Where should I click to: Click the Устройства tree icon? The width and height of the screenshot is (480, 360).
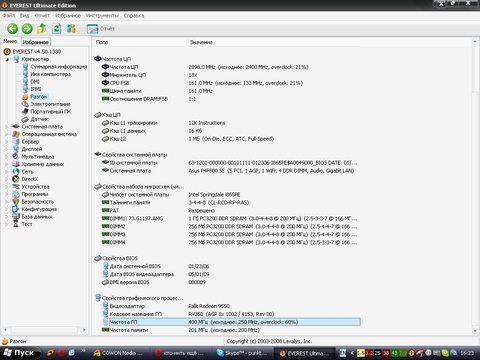(x=16, y=187)
